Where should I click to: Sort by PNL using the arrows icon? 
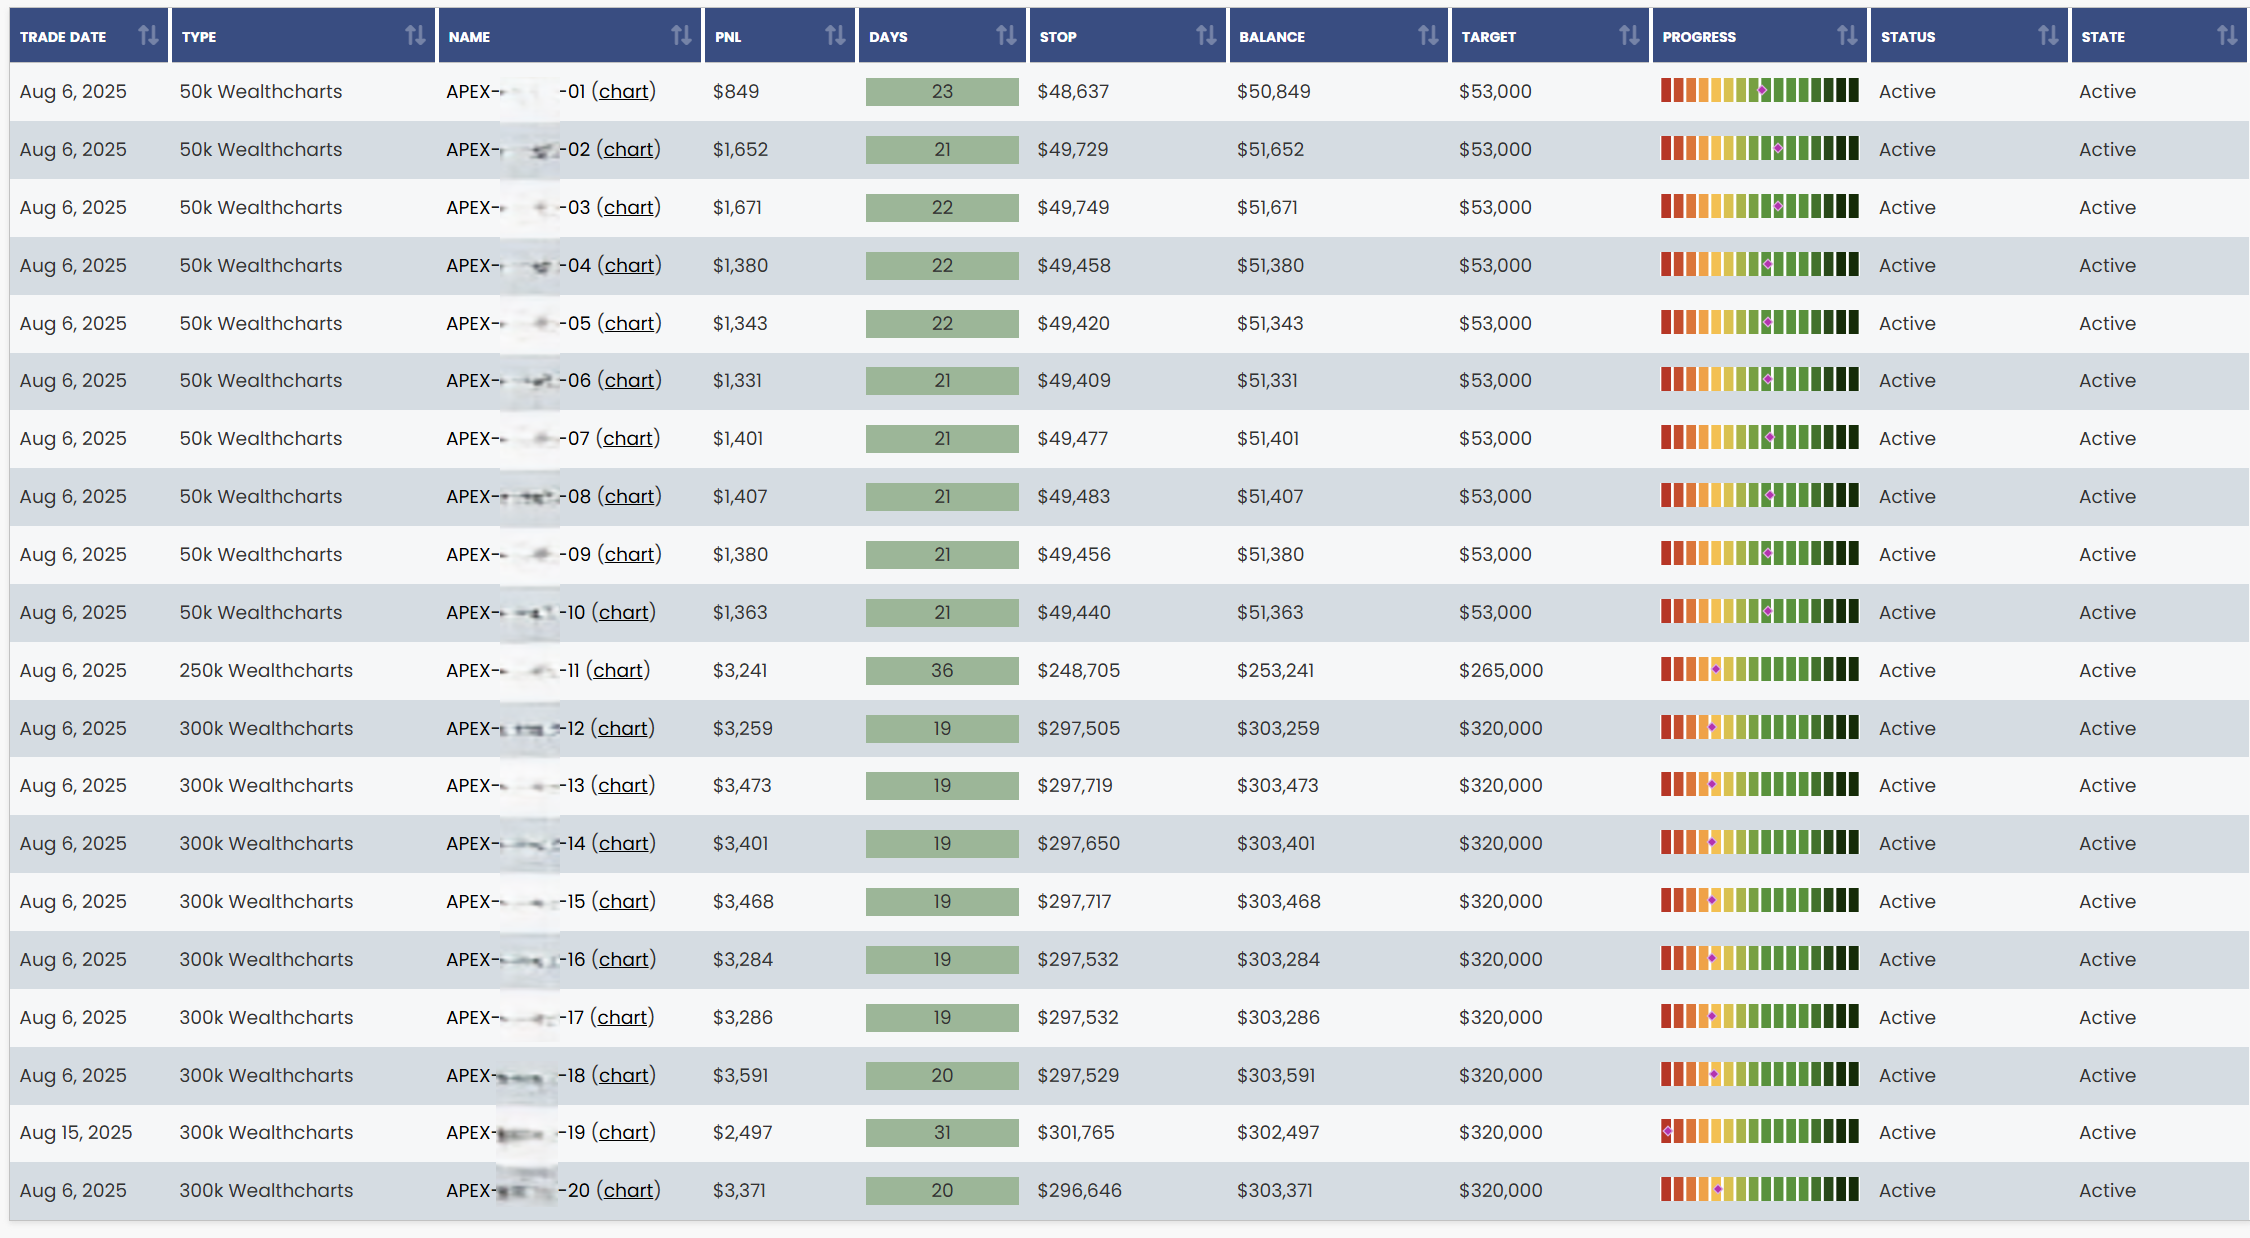coord(835,36)
